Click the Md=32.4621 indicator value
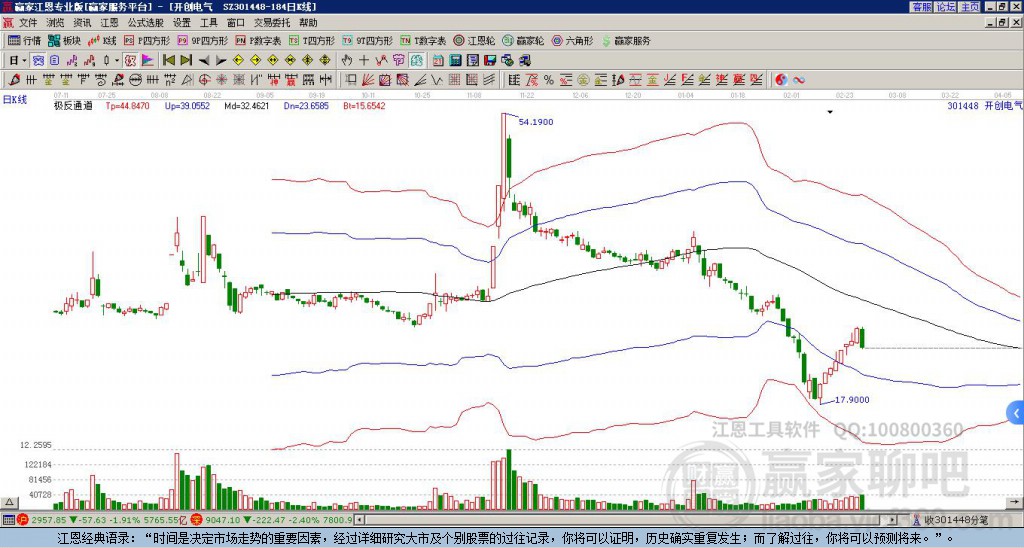The height and width of the screenshot is (548, 1024). (x=246, y=105)
